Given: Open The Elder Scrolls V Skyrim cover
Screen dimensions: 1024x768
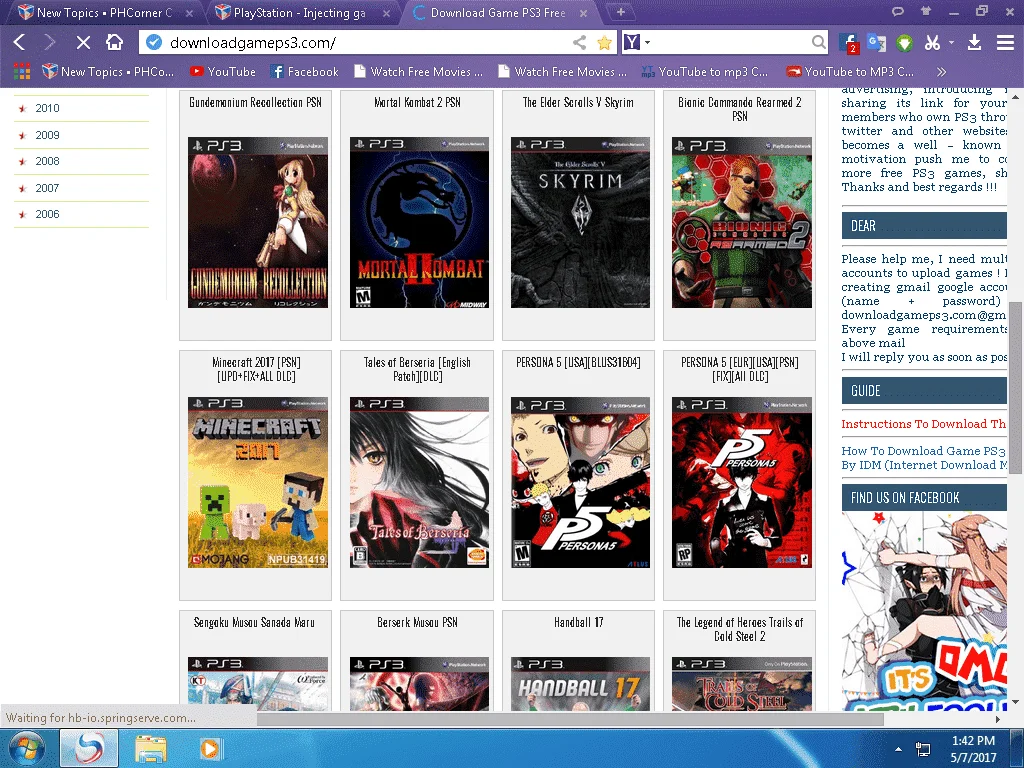Looking at the screenshot, I should pyautogui.click(x=580, y=223).
